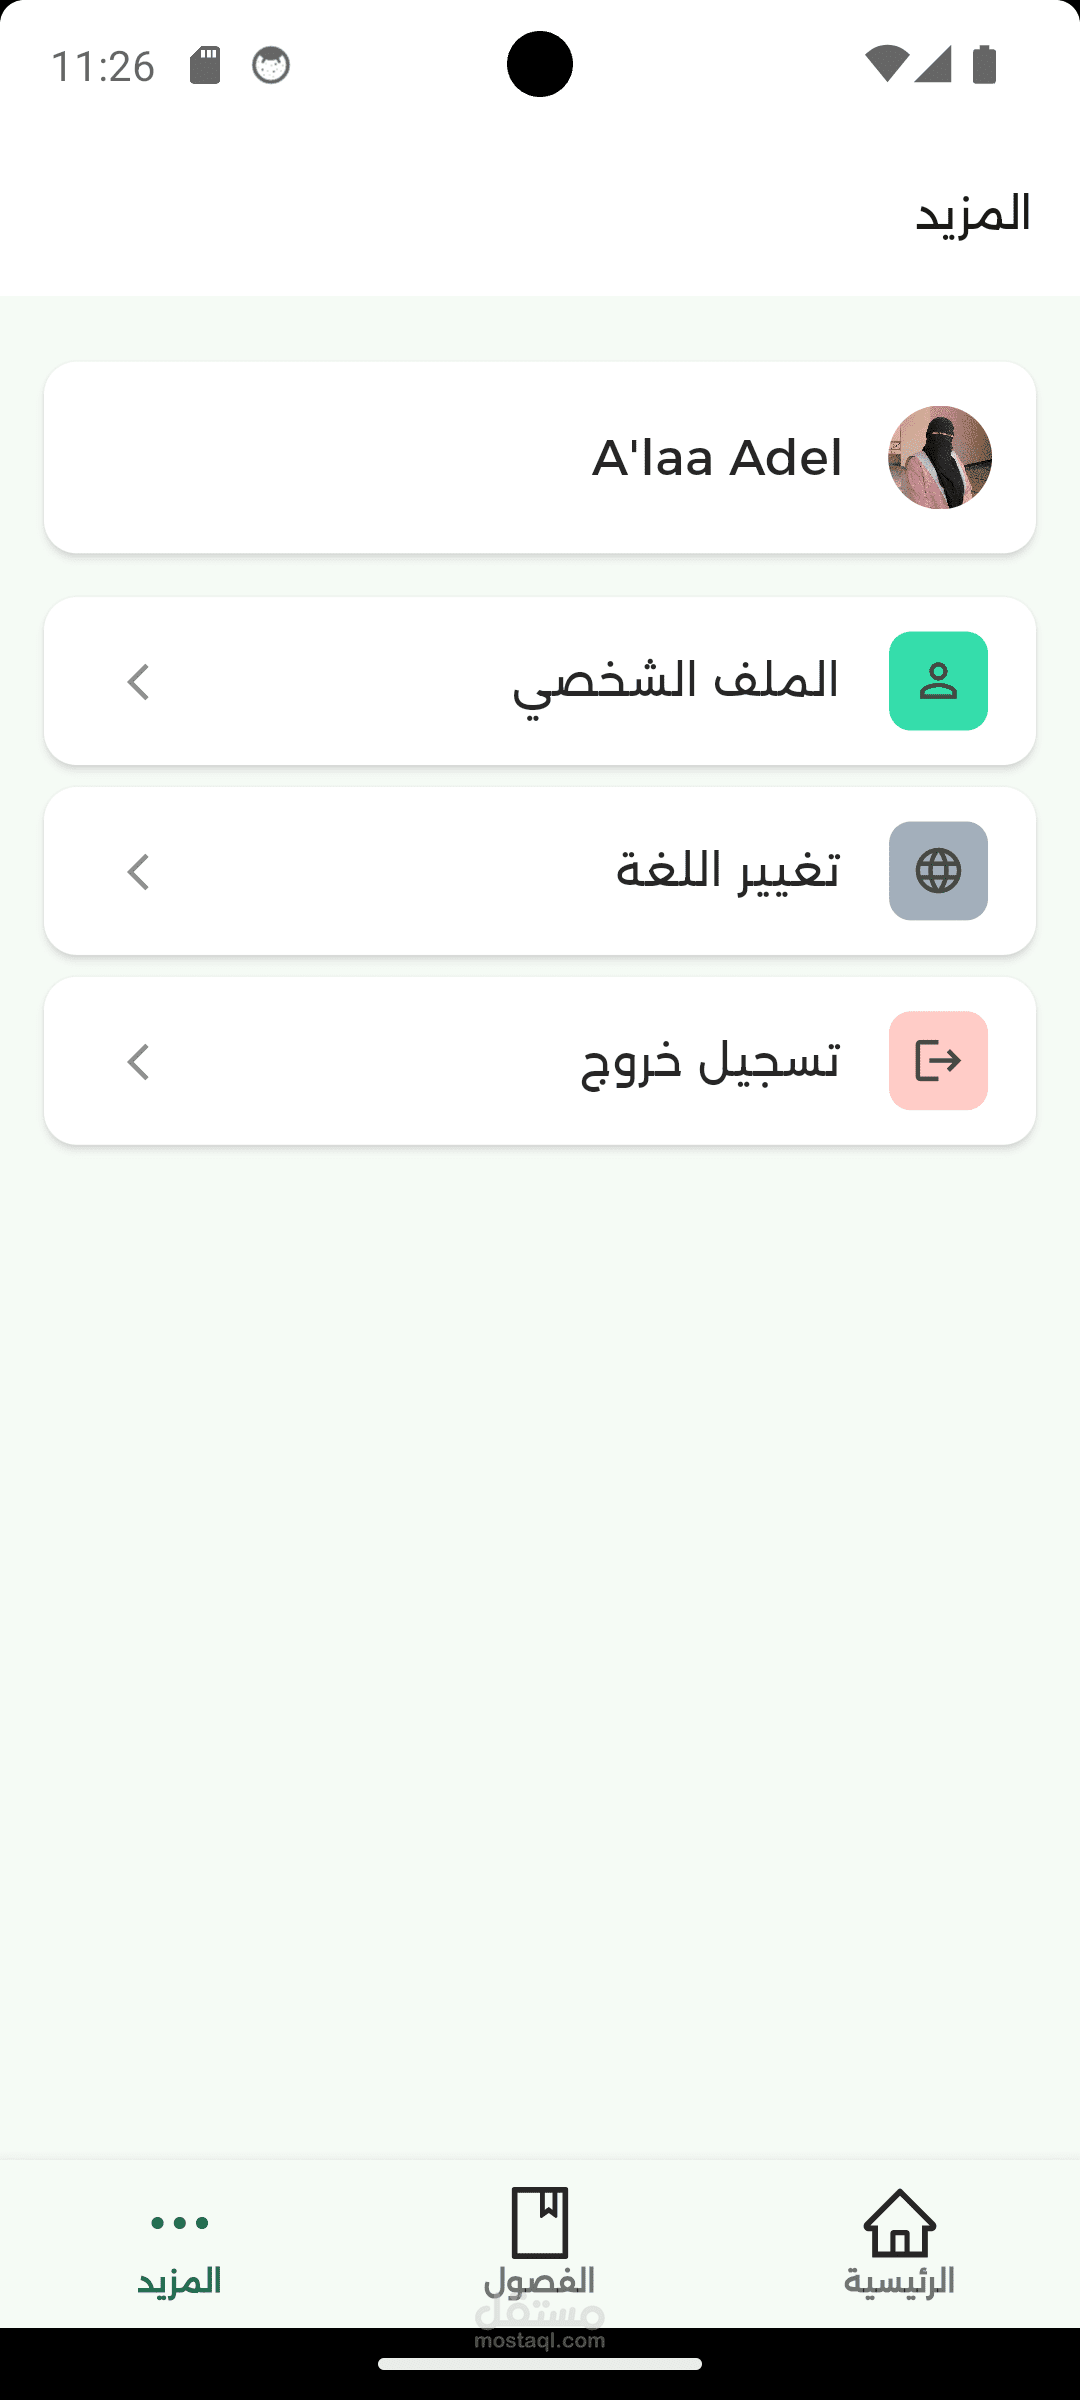Tap the three-dots more icon
Viewport: 1080px width, 2400px height.
pyautogui.click(x=180, y=2223)
